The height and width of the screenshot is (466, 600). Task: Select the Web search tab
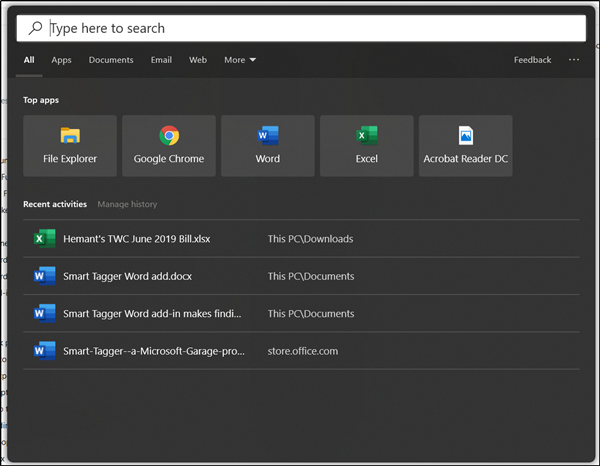click(x=198, y=60)
